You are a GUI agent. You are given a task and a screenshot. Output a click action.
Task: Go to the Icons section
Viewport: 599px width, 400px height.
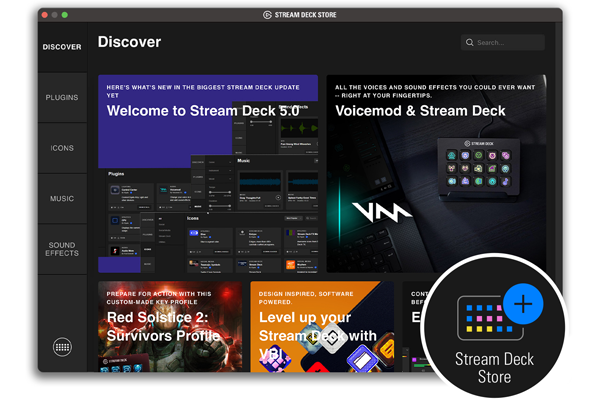point(62,148)
